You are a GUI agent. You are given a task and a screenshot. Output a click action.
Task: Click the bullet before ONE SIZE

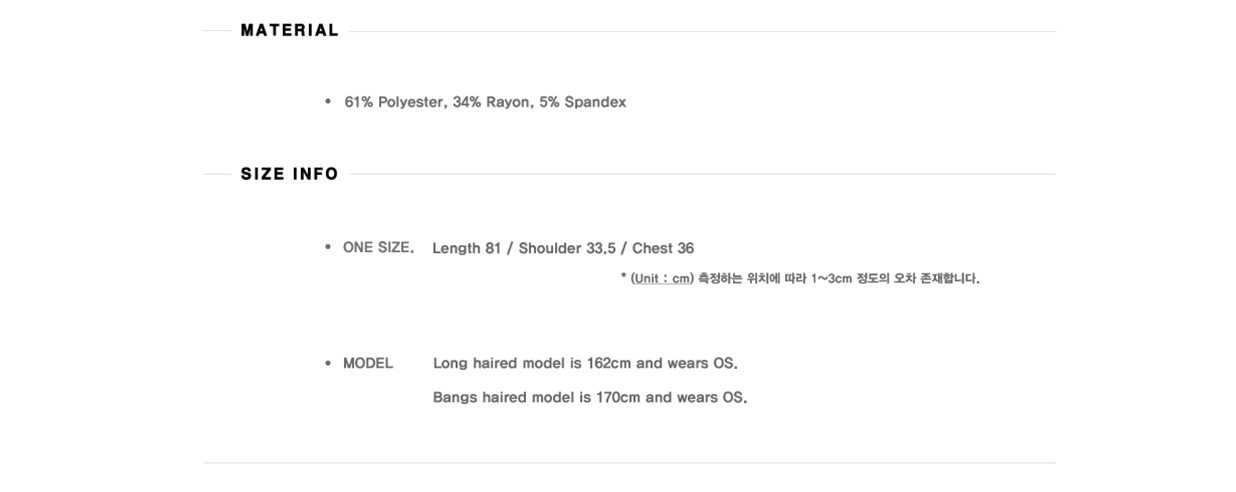click(327, 247)
